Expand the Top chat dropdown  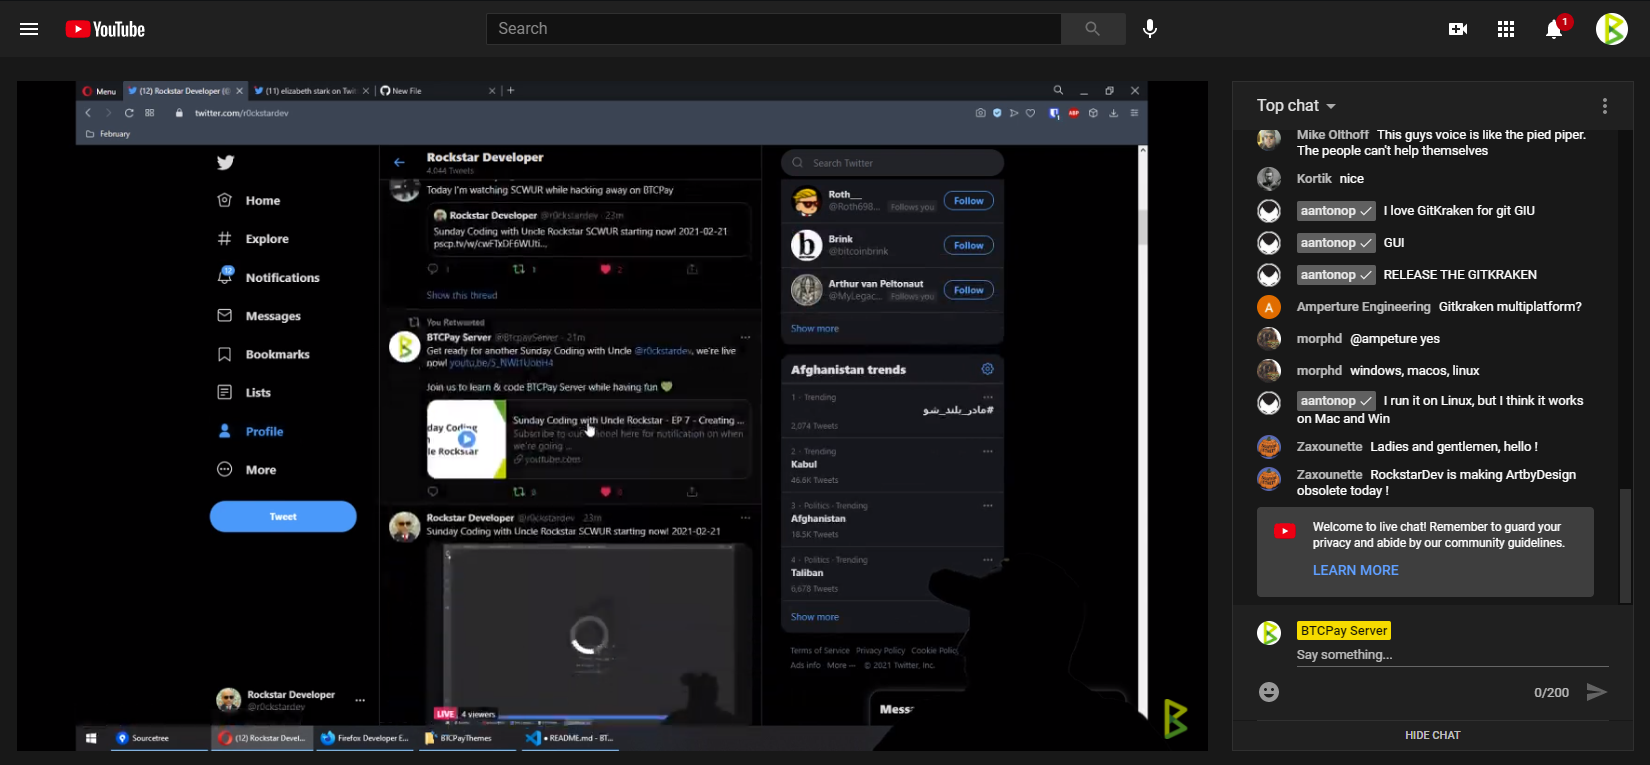(1296, 105)
